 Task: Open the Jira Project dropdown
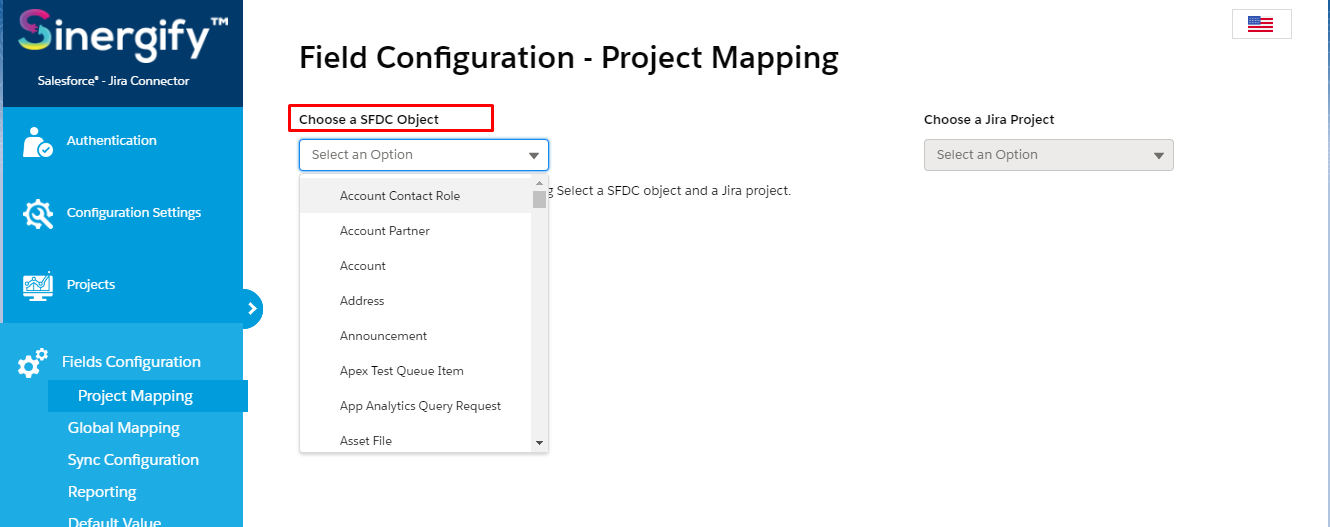[1049, 155]
